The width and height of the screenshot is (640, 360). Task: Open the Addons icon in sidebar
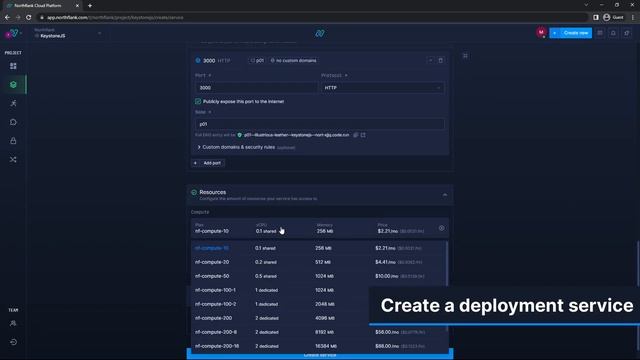tap(13, 122)
